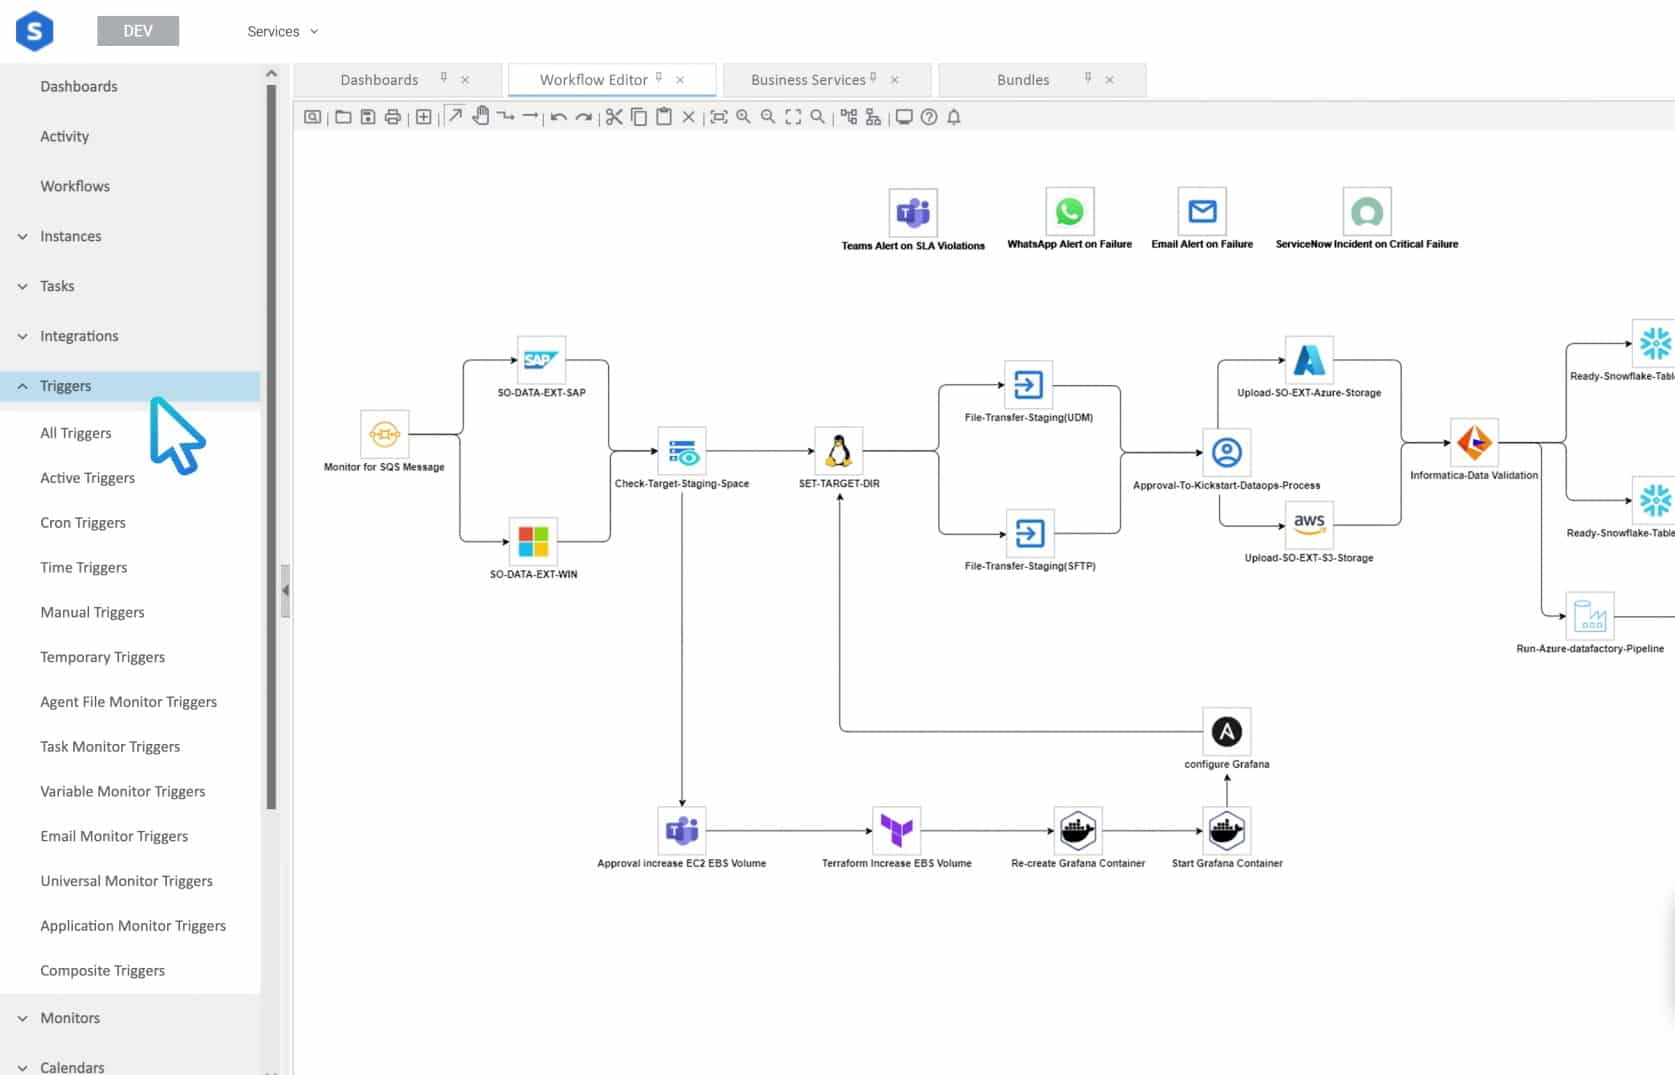
Task: Expand the Instances section
Action: [22, 236]
